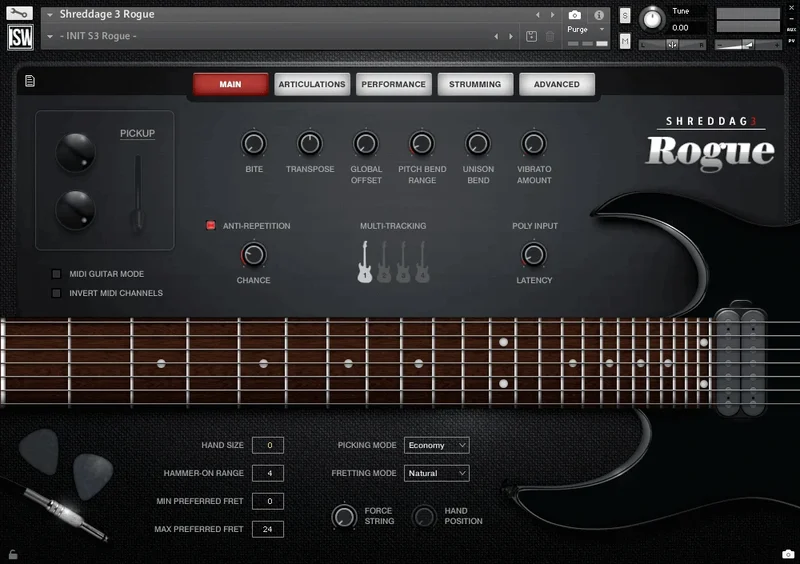800x564 pixels.
Task: Click the PICKUP label link
Action: (x=137, y=134)
